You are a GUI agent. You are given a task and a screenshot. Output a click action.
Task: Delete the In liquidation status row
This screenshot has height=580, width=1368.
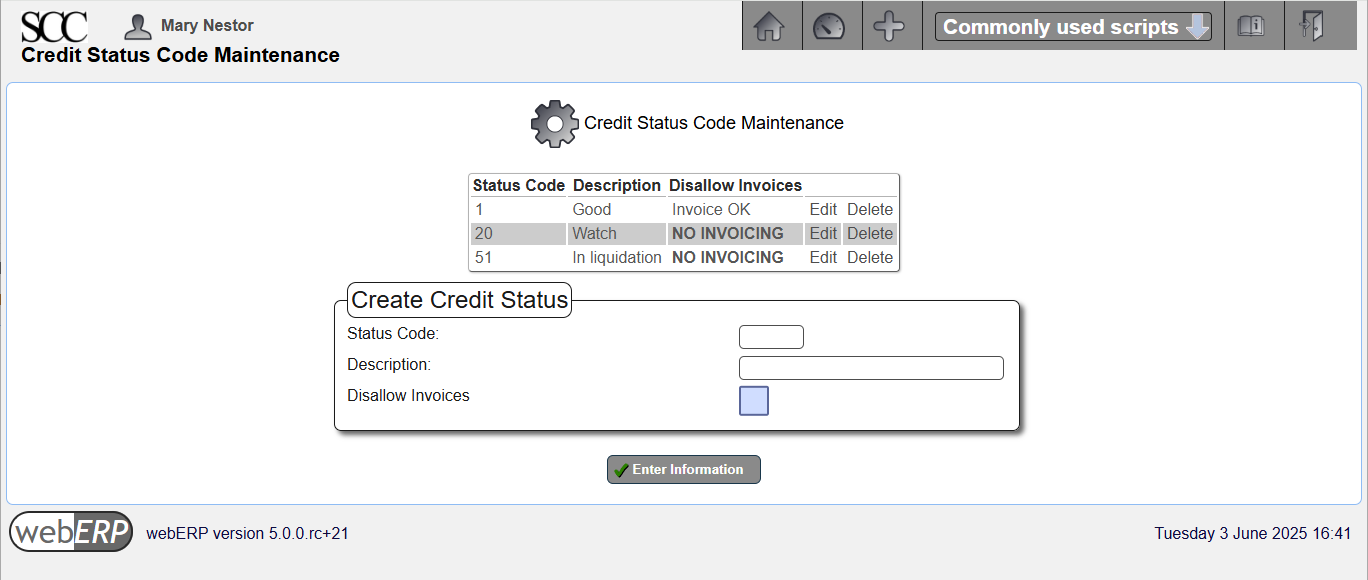click(870, 258)
